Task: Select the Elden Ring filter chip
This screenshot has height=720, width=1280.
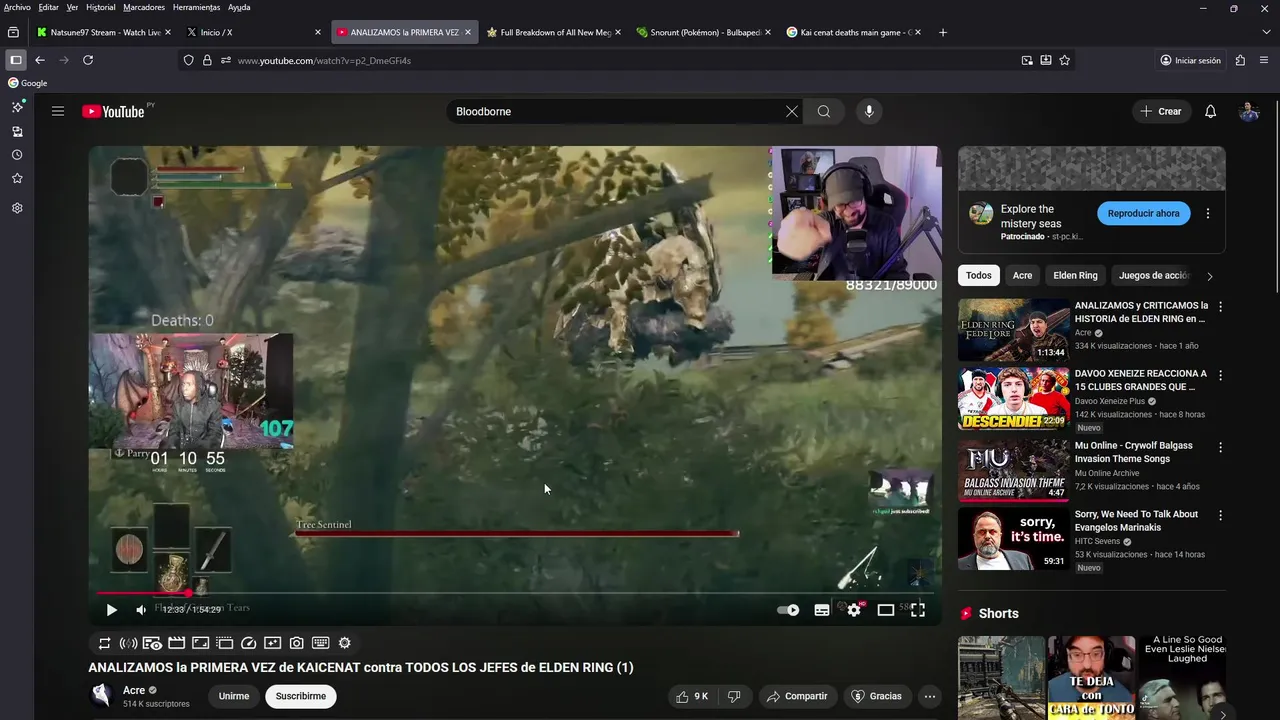Action: pyautogui.click(x=1075, y=275)
